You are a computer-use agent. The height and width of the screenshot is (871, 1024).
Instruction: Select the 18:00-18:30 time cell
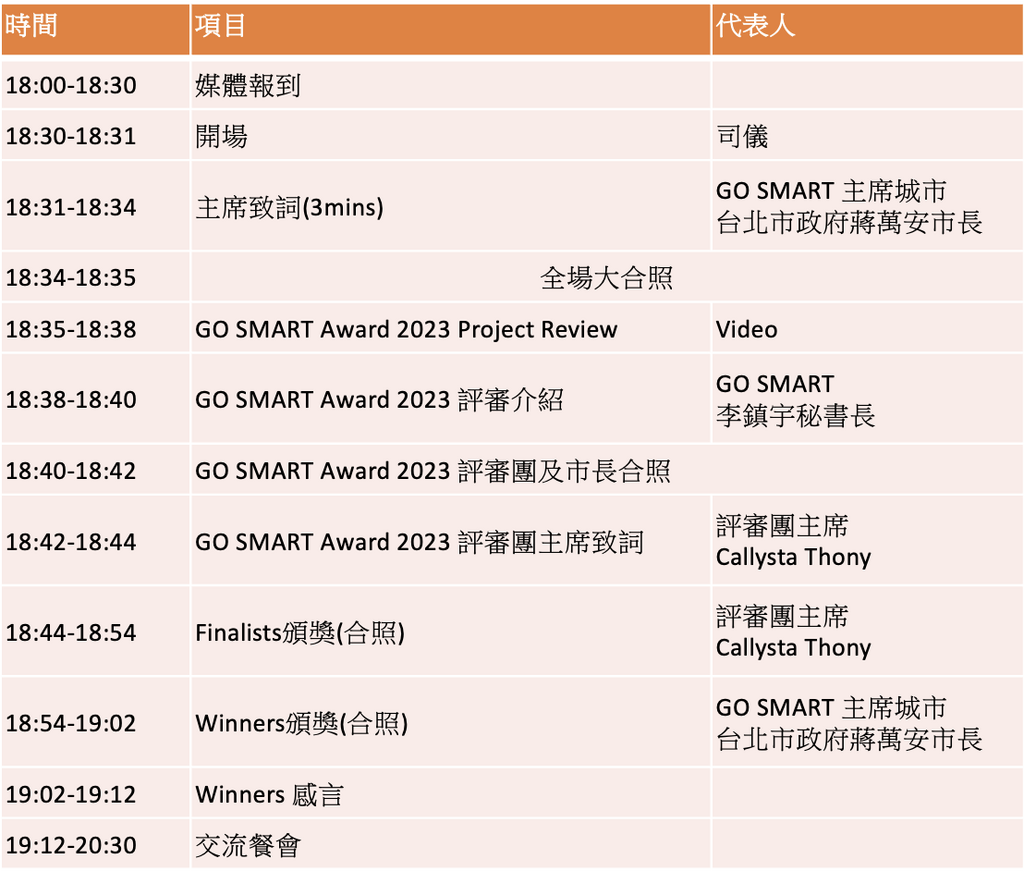click(x=71, y=86)
